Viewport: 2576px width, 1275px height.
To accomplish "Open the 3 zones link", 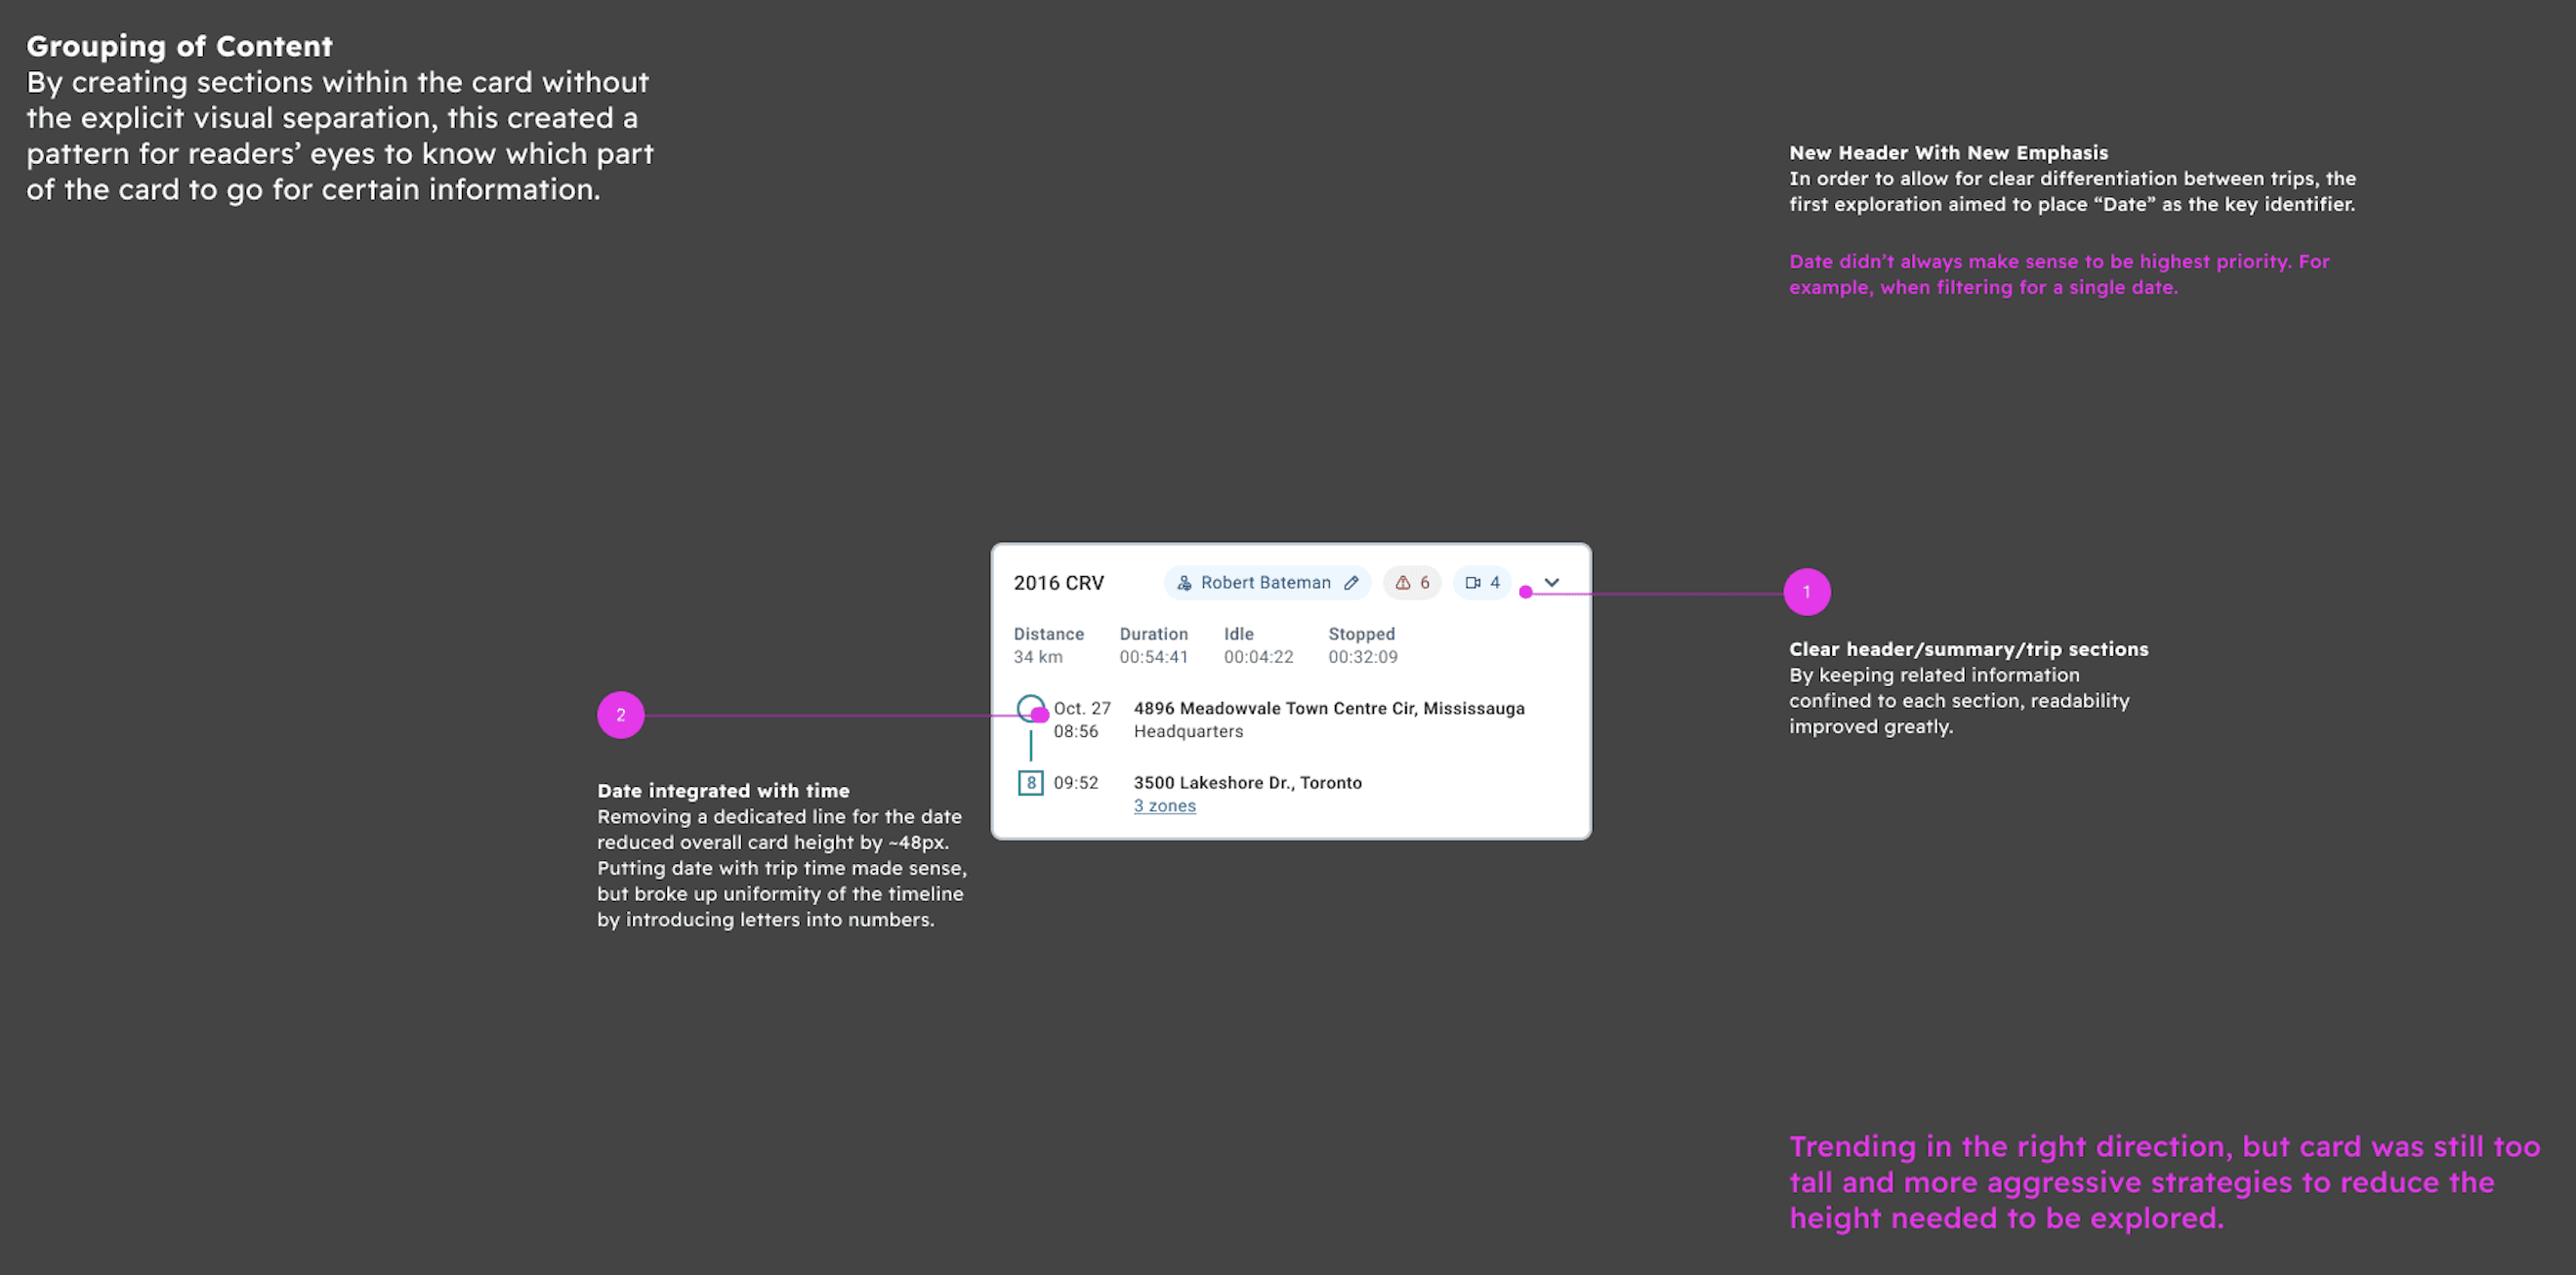I will 1164,806.
